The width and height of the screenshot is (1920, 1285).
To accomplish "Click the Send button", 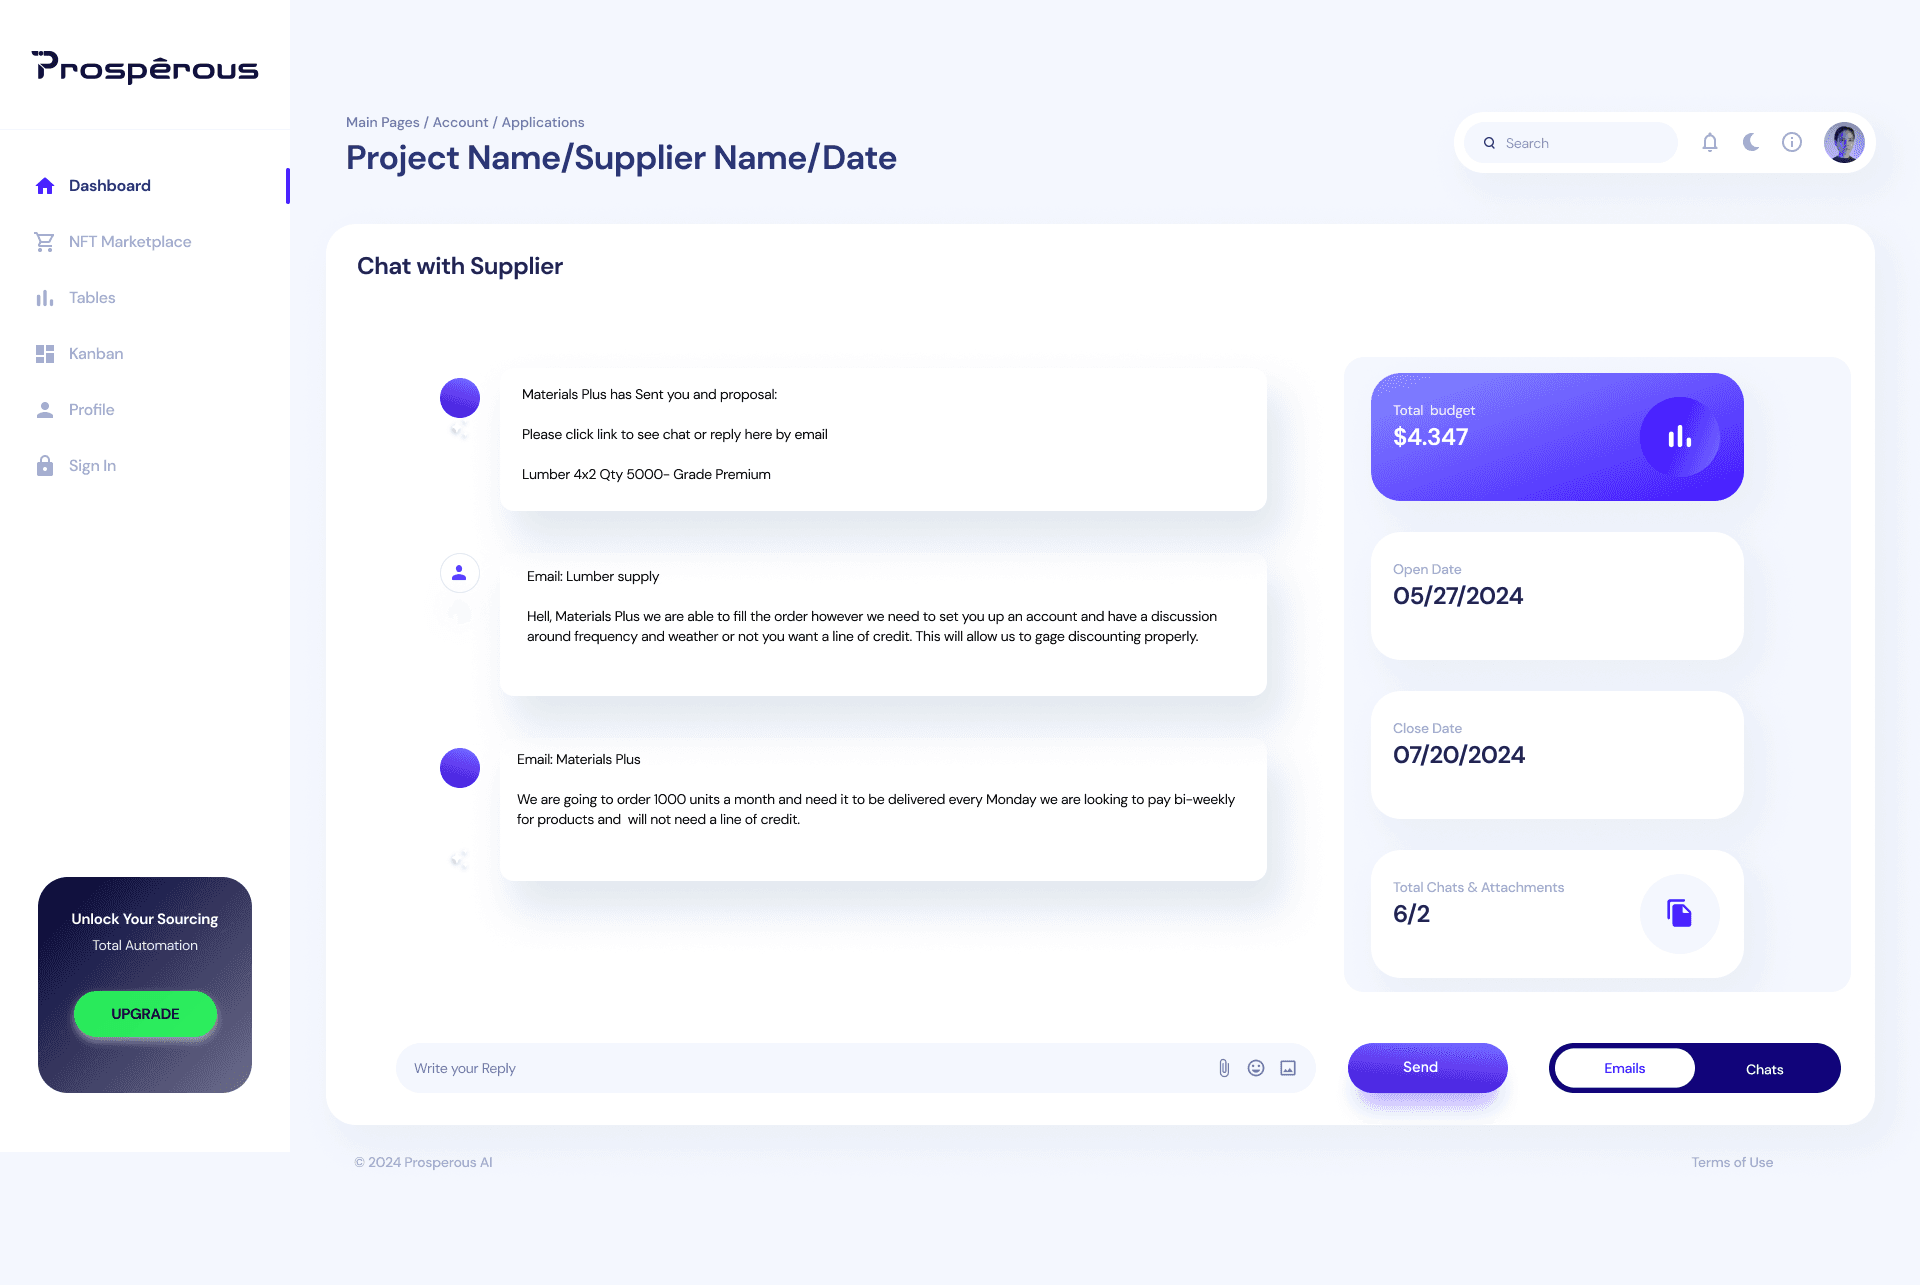I will point(1420,1067).
